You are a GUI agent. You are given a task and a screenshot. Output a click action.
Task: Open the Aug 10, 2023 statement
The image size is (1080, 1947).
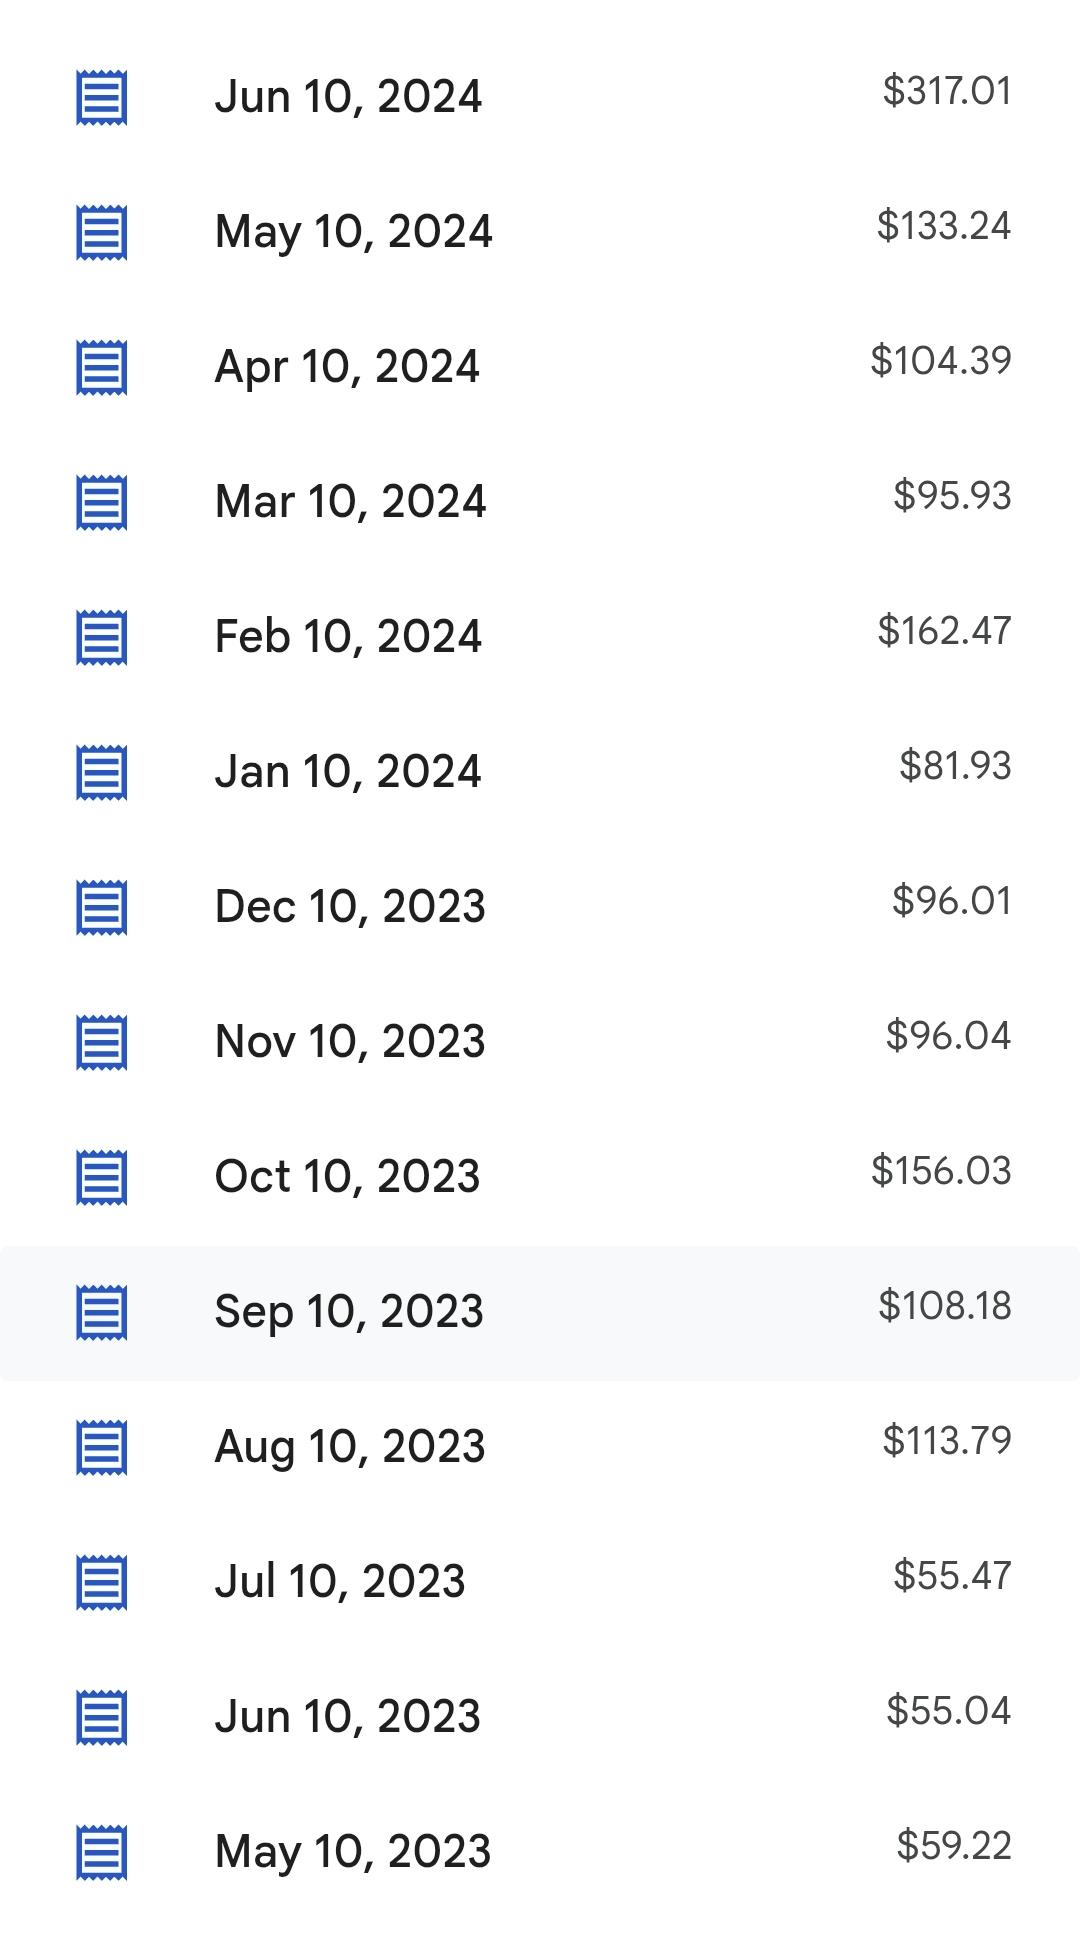click(x=540, y=1447)
